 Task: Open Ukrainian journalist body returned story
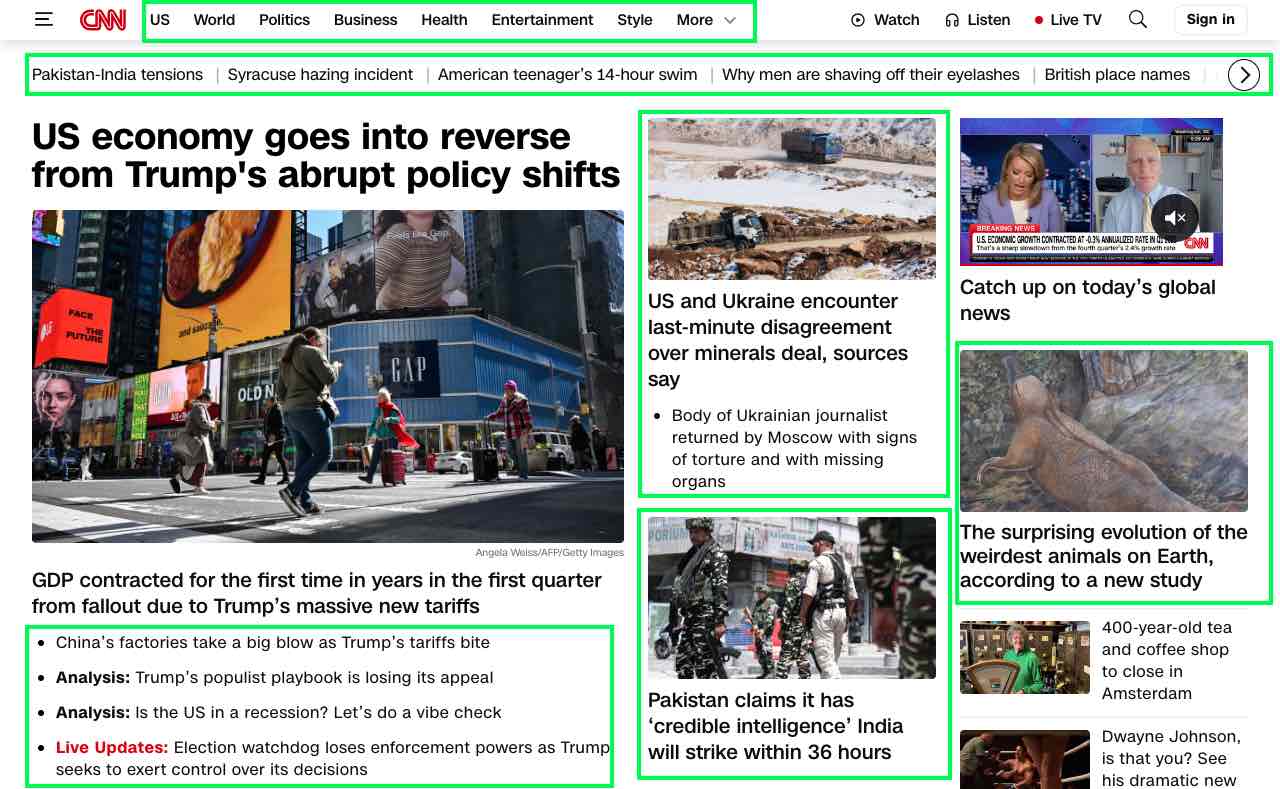[794, 448]
